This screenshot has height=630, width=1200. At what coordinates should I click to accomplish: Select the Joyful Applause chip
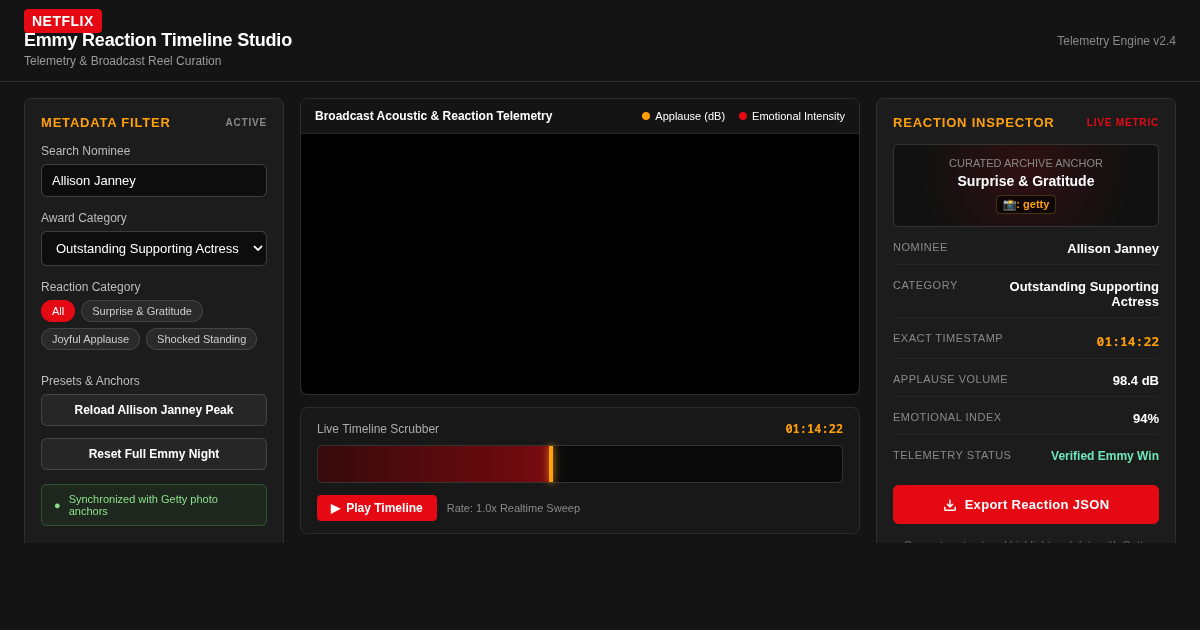tap(90, 339)
